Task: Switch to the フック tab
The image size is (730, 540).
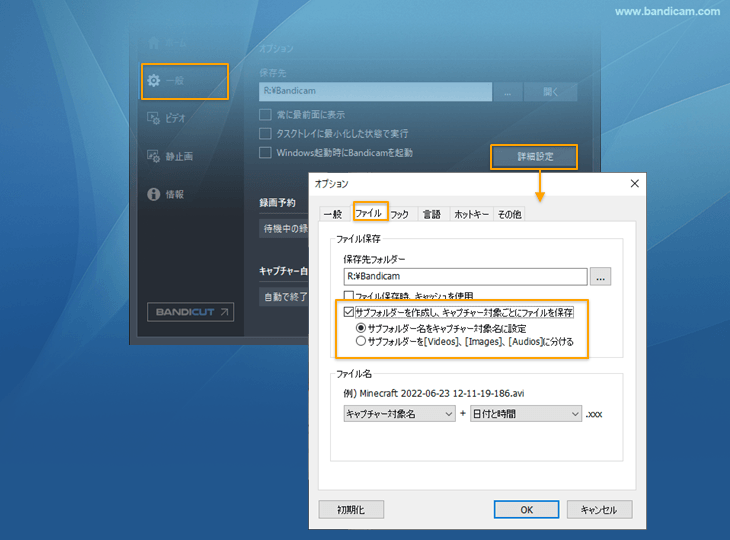Action: tap(399, 214)
